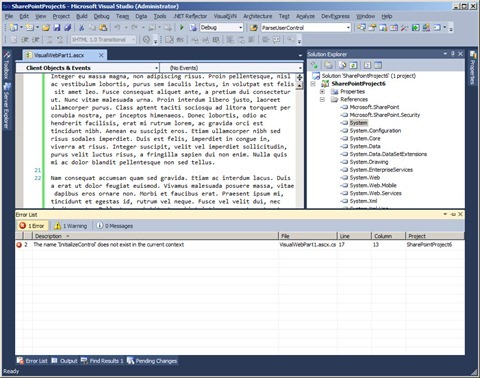Image resolution: width=480 pixels, height=378 pixels.
Task: Close the VisualWebPart1.ascx tab
Action: coord(101,55)
